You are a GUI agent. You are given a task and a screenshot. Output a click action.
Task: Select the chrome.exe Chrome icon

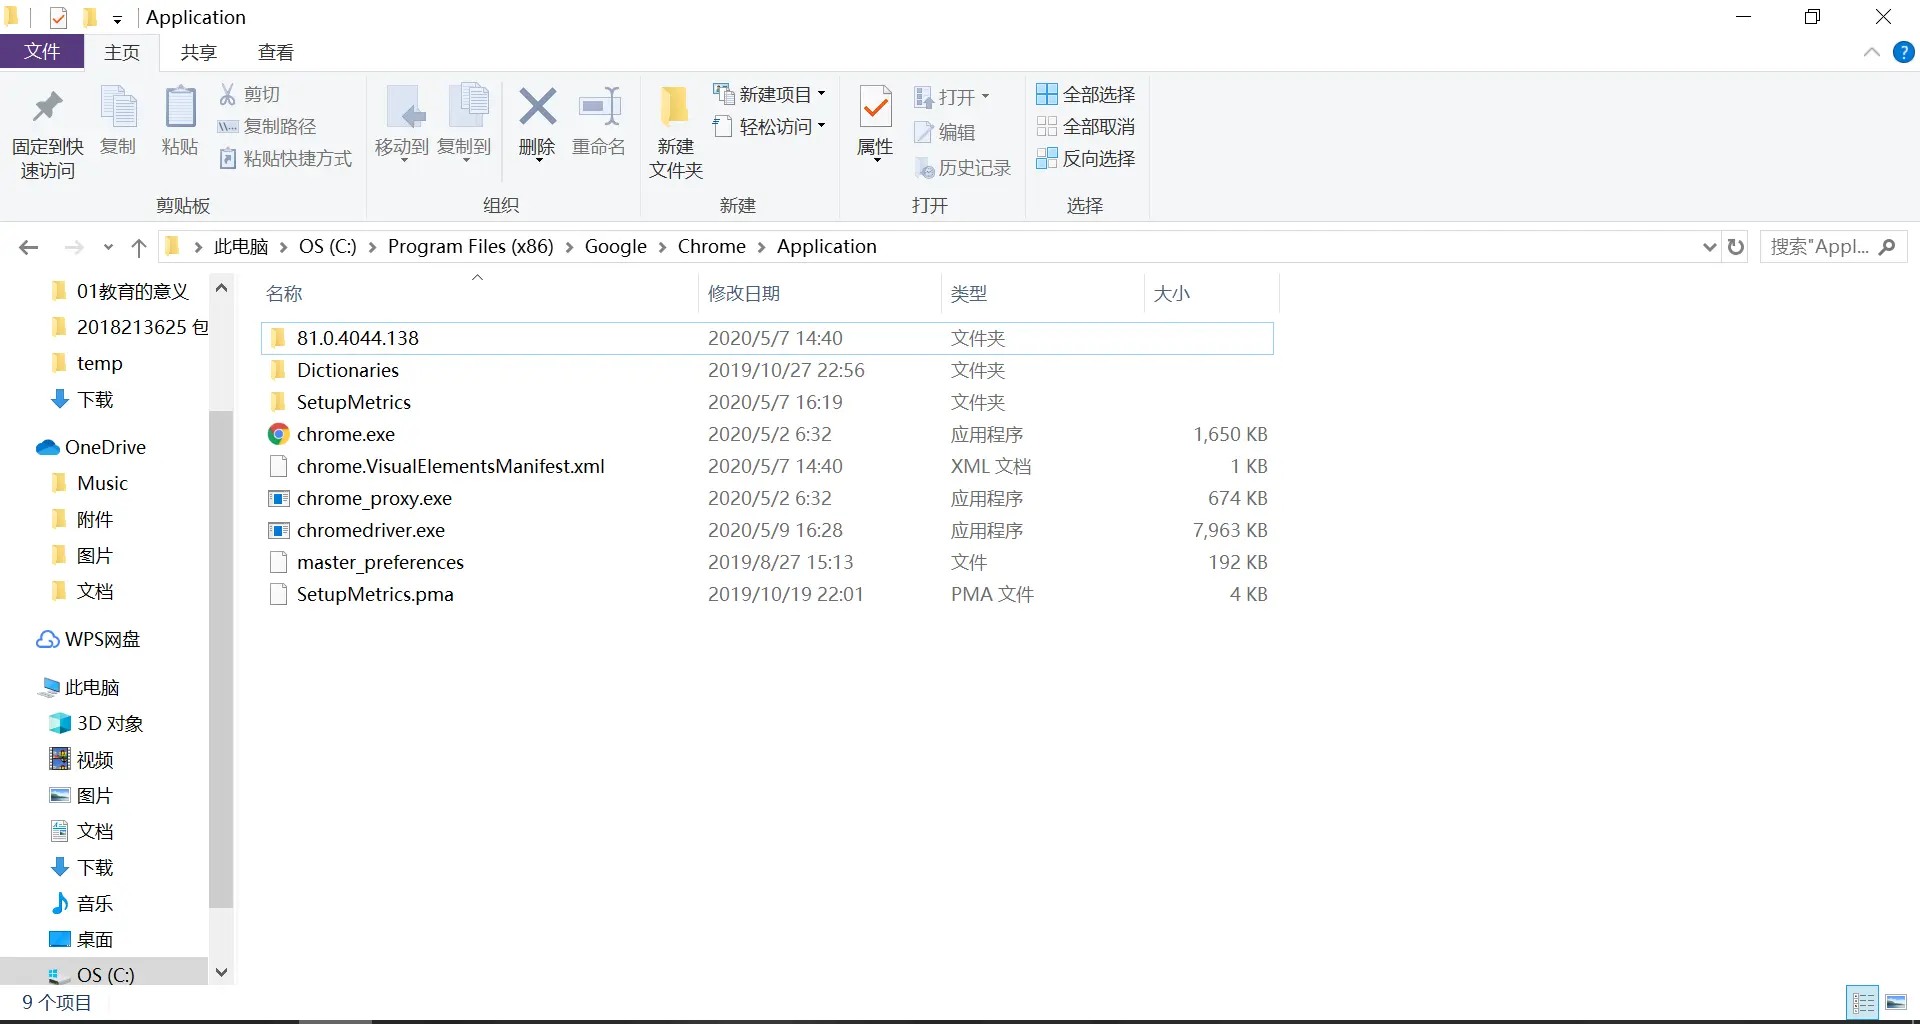coord(278,434)
